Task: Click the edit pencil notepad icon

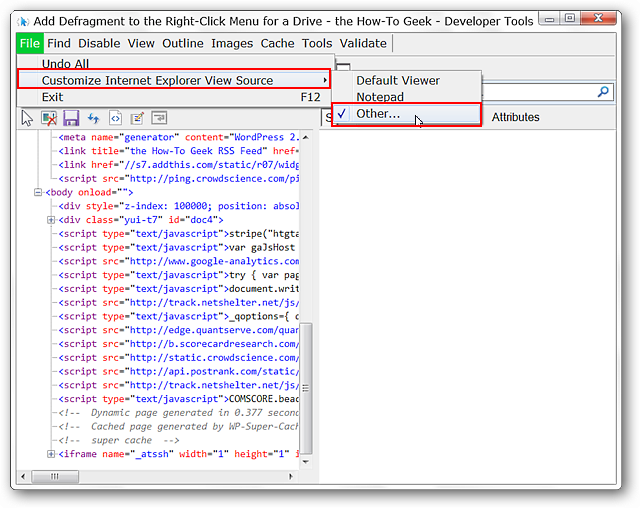Action: click(x=137, y=118)
